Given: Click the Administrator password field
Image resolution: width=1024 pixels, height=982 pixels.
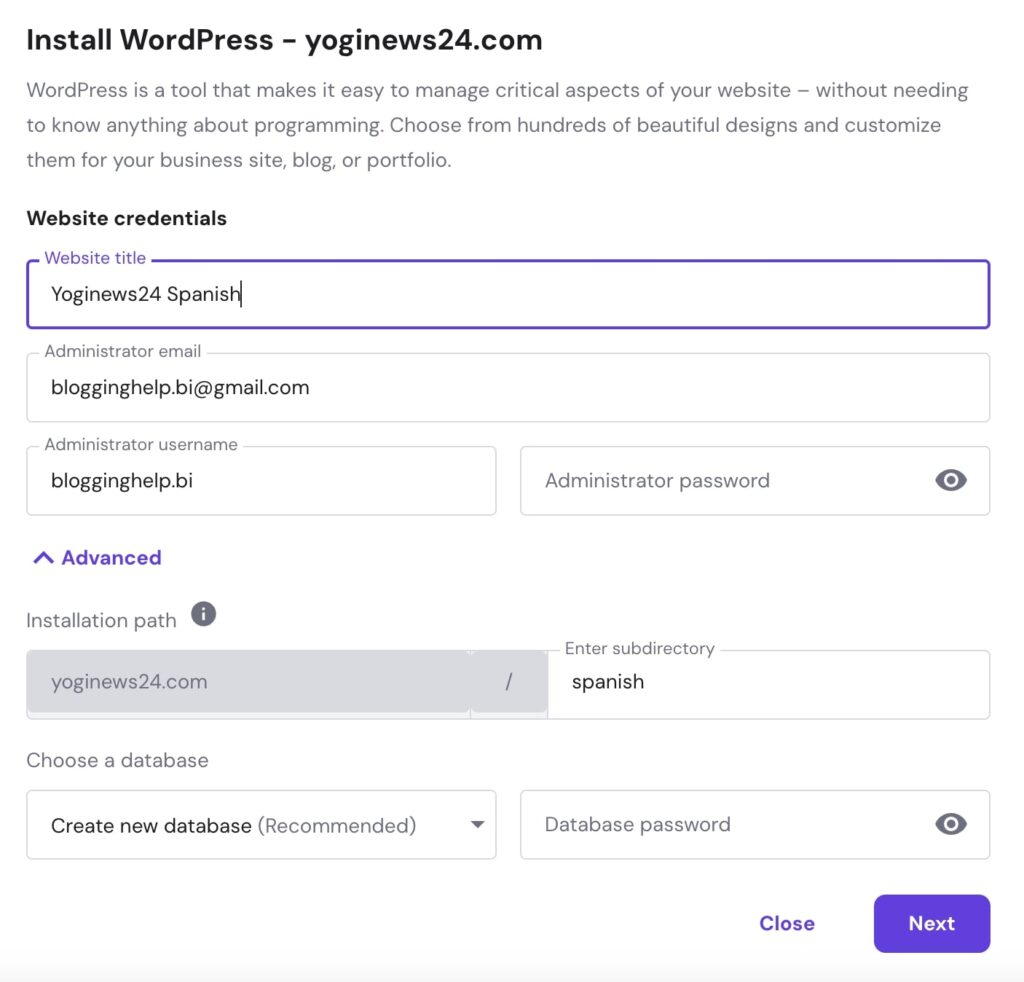Looking at the screenshot, I should 725,481.
